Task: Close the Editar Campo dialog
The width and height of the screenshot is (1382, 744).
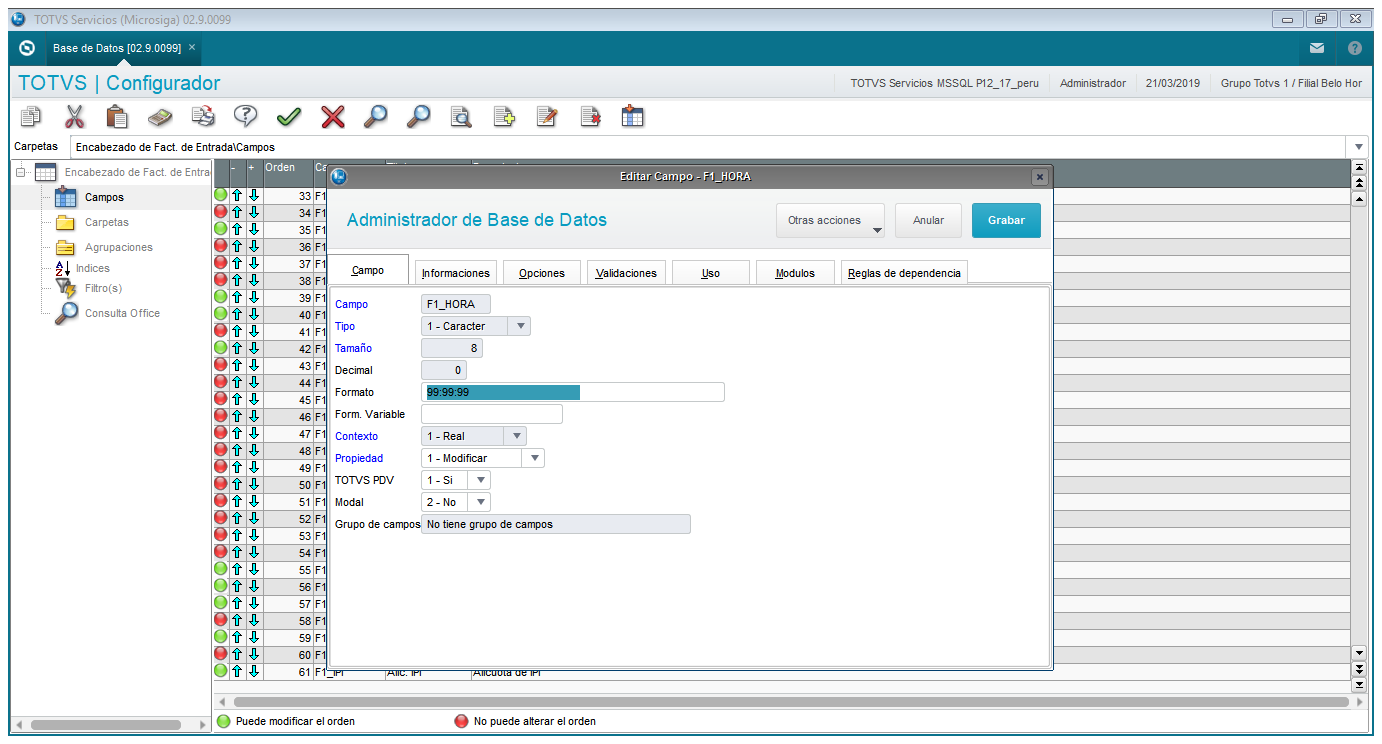Action: 1040,177
